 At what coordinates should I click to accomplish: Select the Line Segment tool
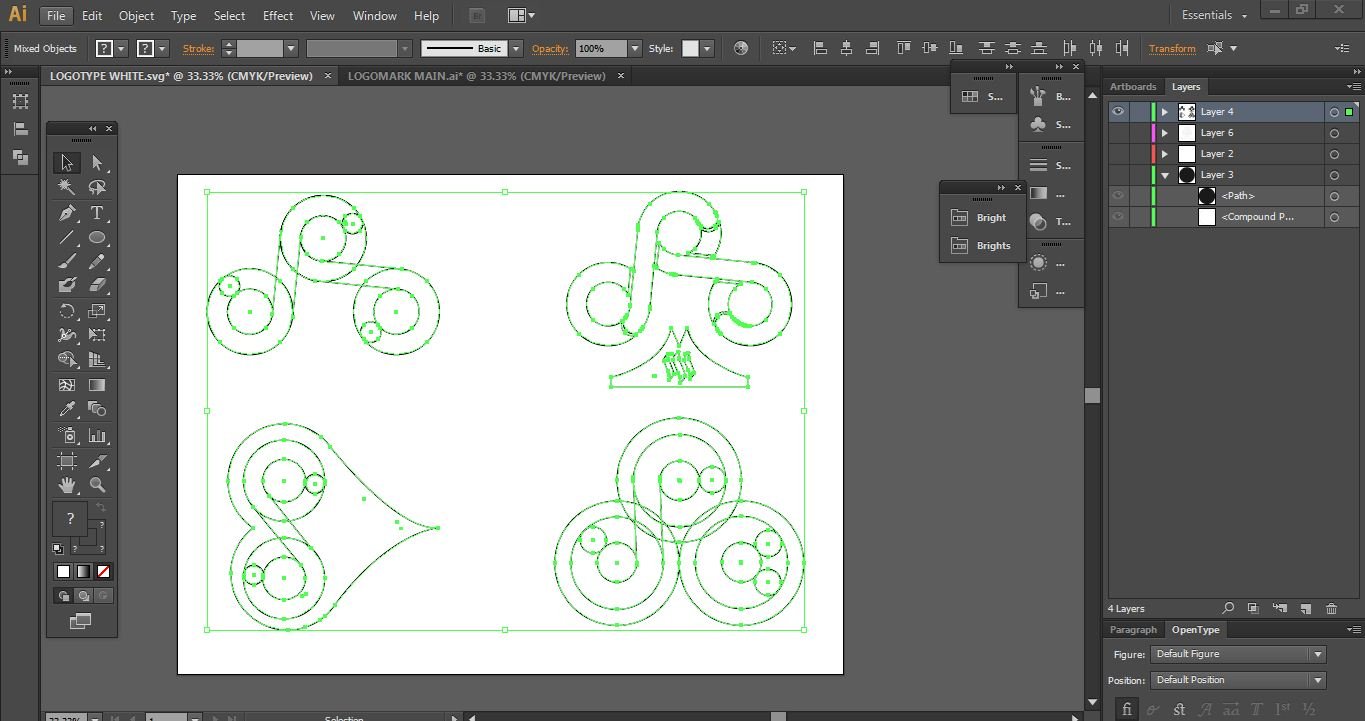point(66,238)
